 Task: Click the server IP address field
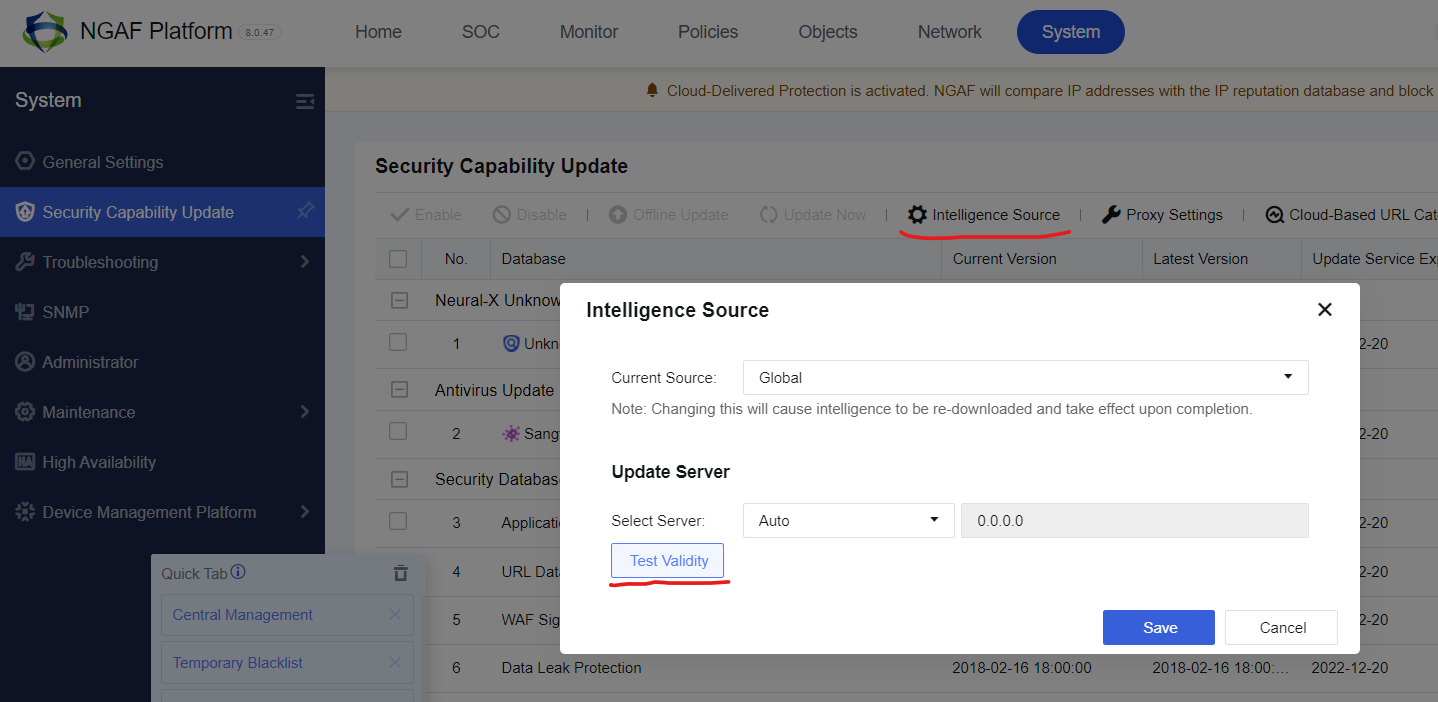1135,520
